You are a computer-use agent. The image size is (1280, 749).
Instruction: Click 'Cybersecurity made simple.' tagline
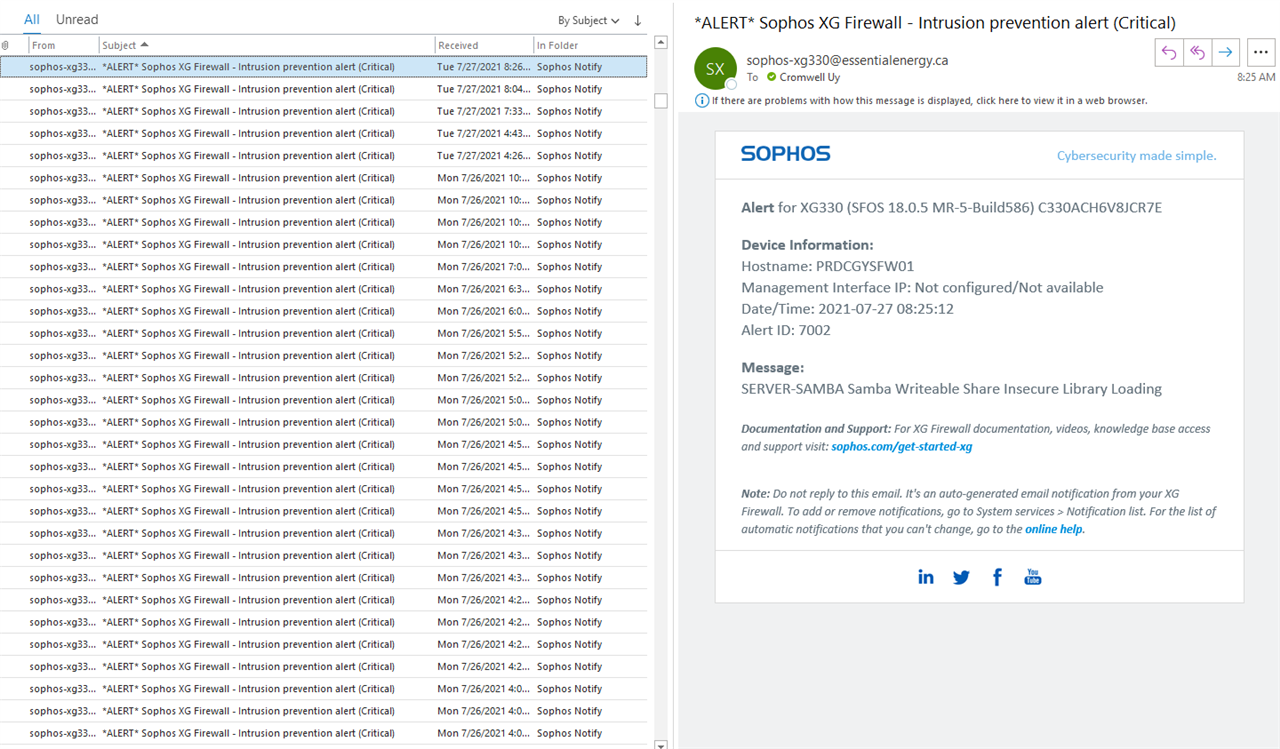tap(1137, 155)
